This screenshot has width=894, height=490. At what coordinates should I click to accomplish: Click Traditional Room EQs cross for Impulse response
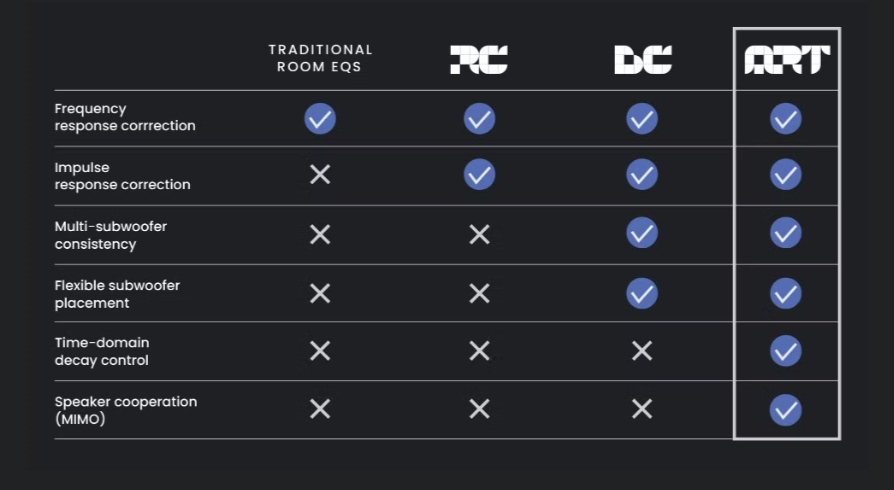(320, 175)
